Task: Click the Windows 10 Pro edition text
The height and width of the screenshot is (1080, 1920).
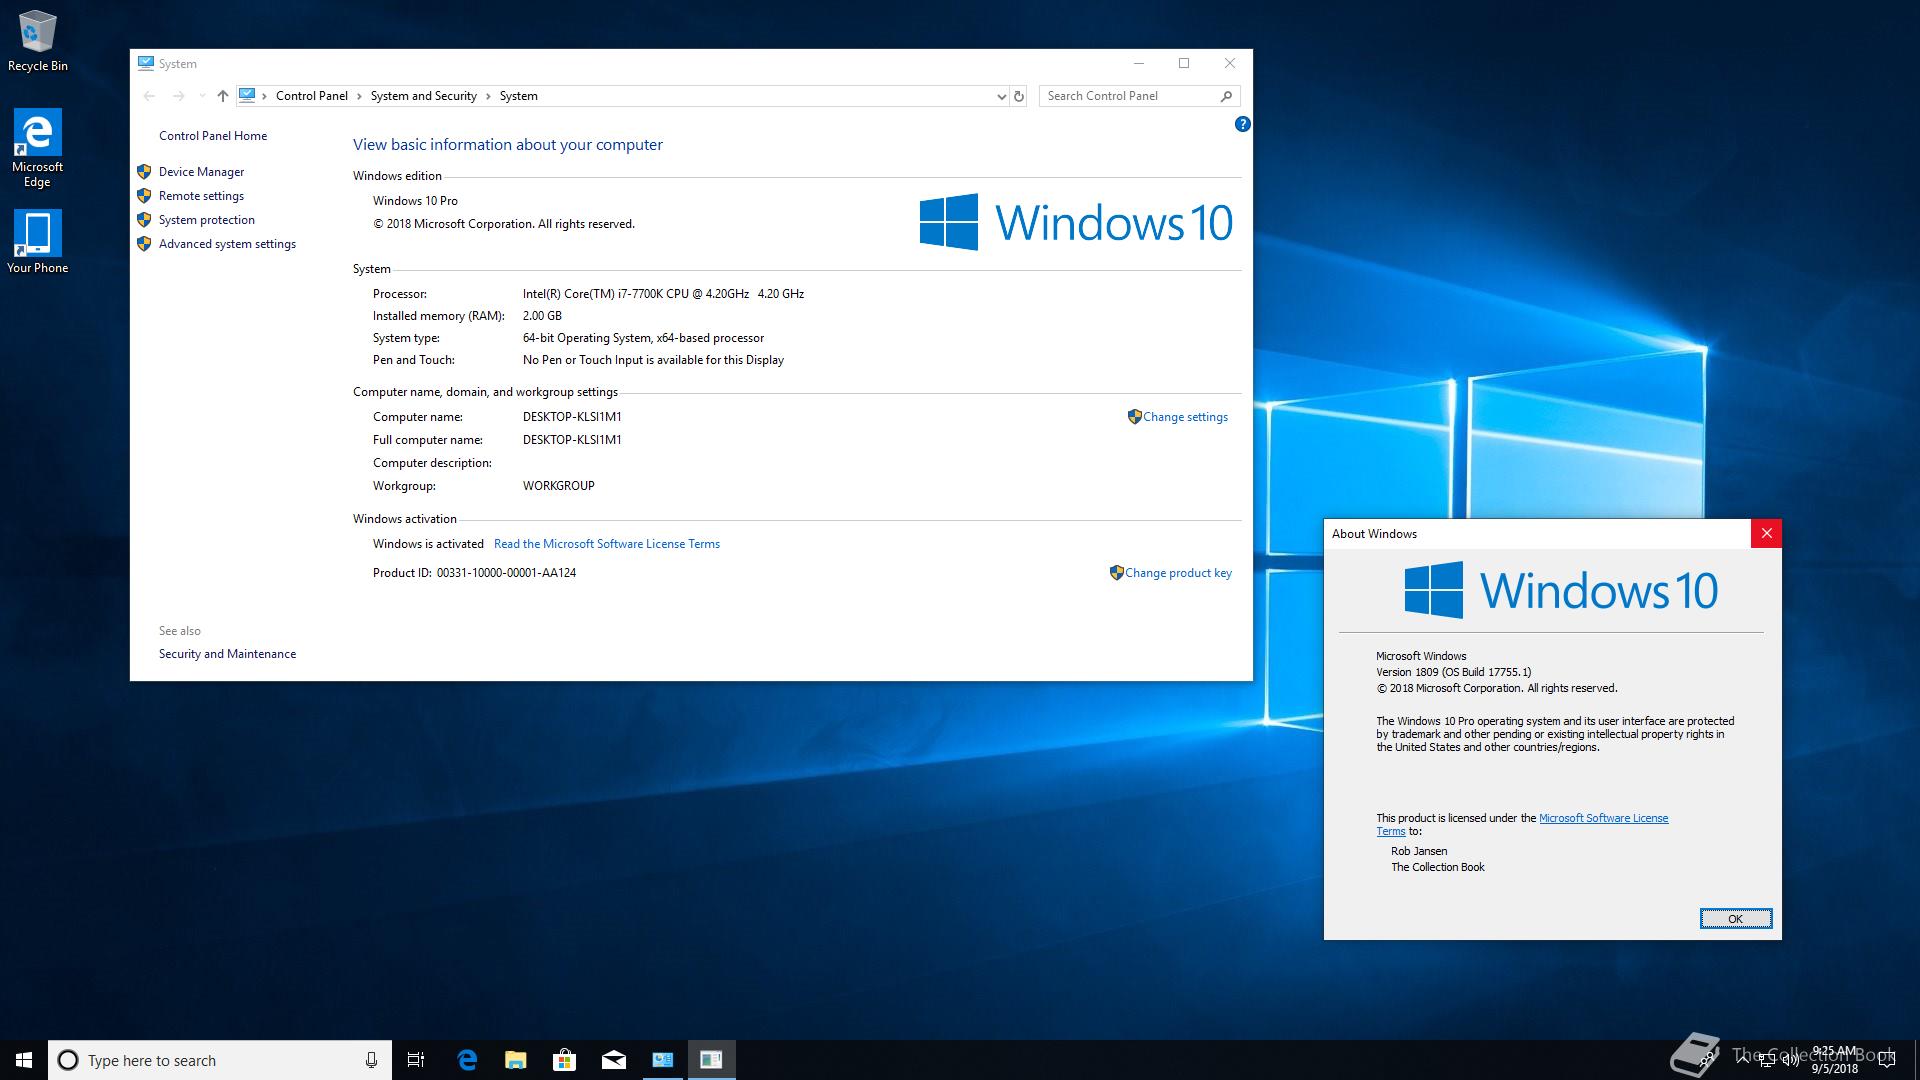Action: pos(415,201)
